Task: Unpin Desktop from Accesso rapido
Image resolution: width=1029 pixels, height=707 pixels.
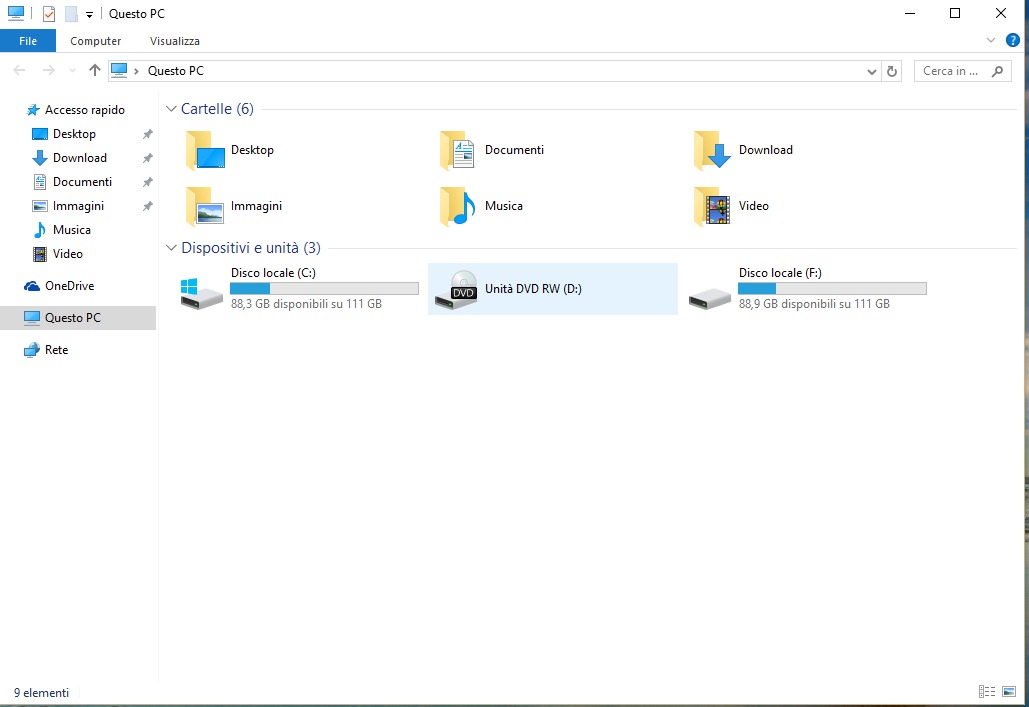Action: coord(148,134)
